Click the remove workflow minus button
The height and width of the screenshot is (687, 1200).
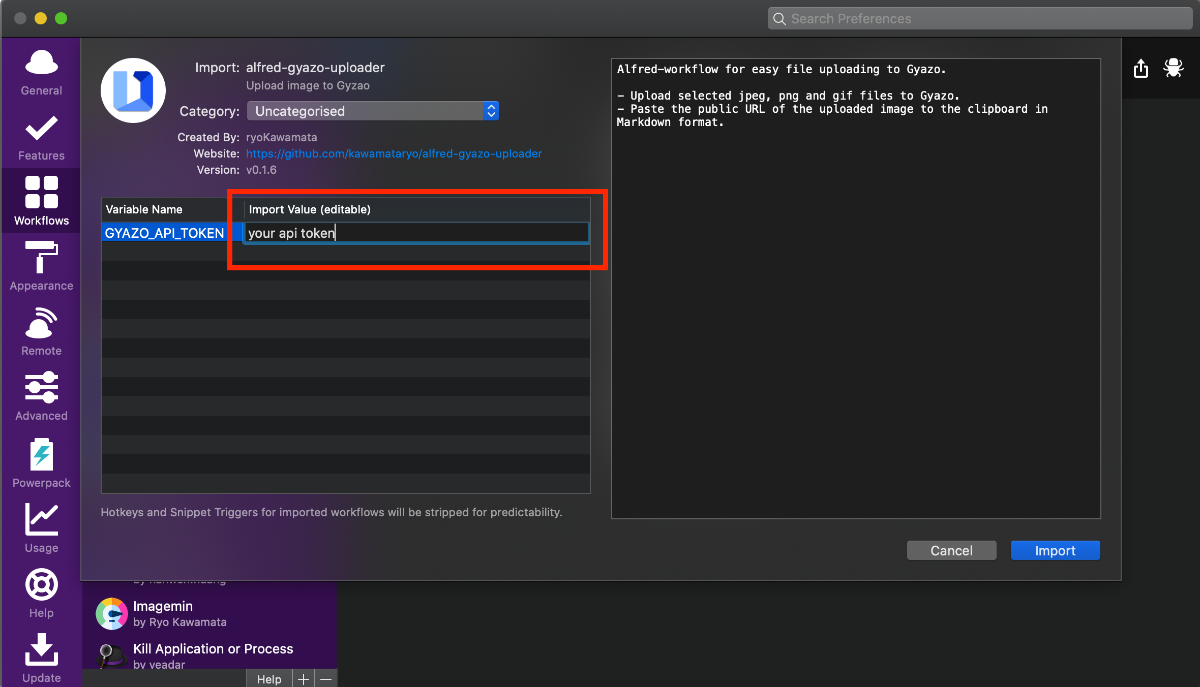tap(326, 679)
